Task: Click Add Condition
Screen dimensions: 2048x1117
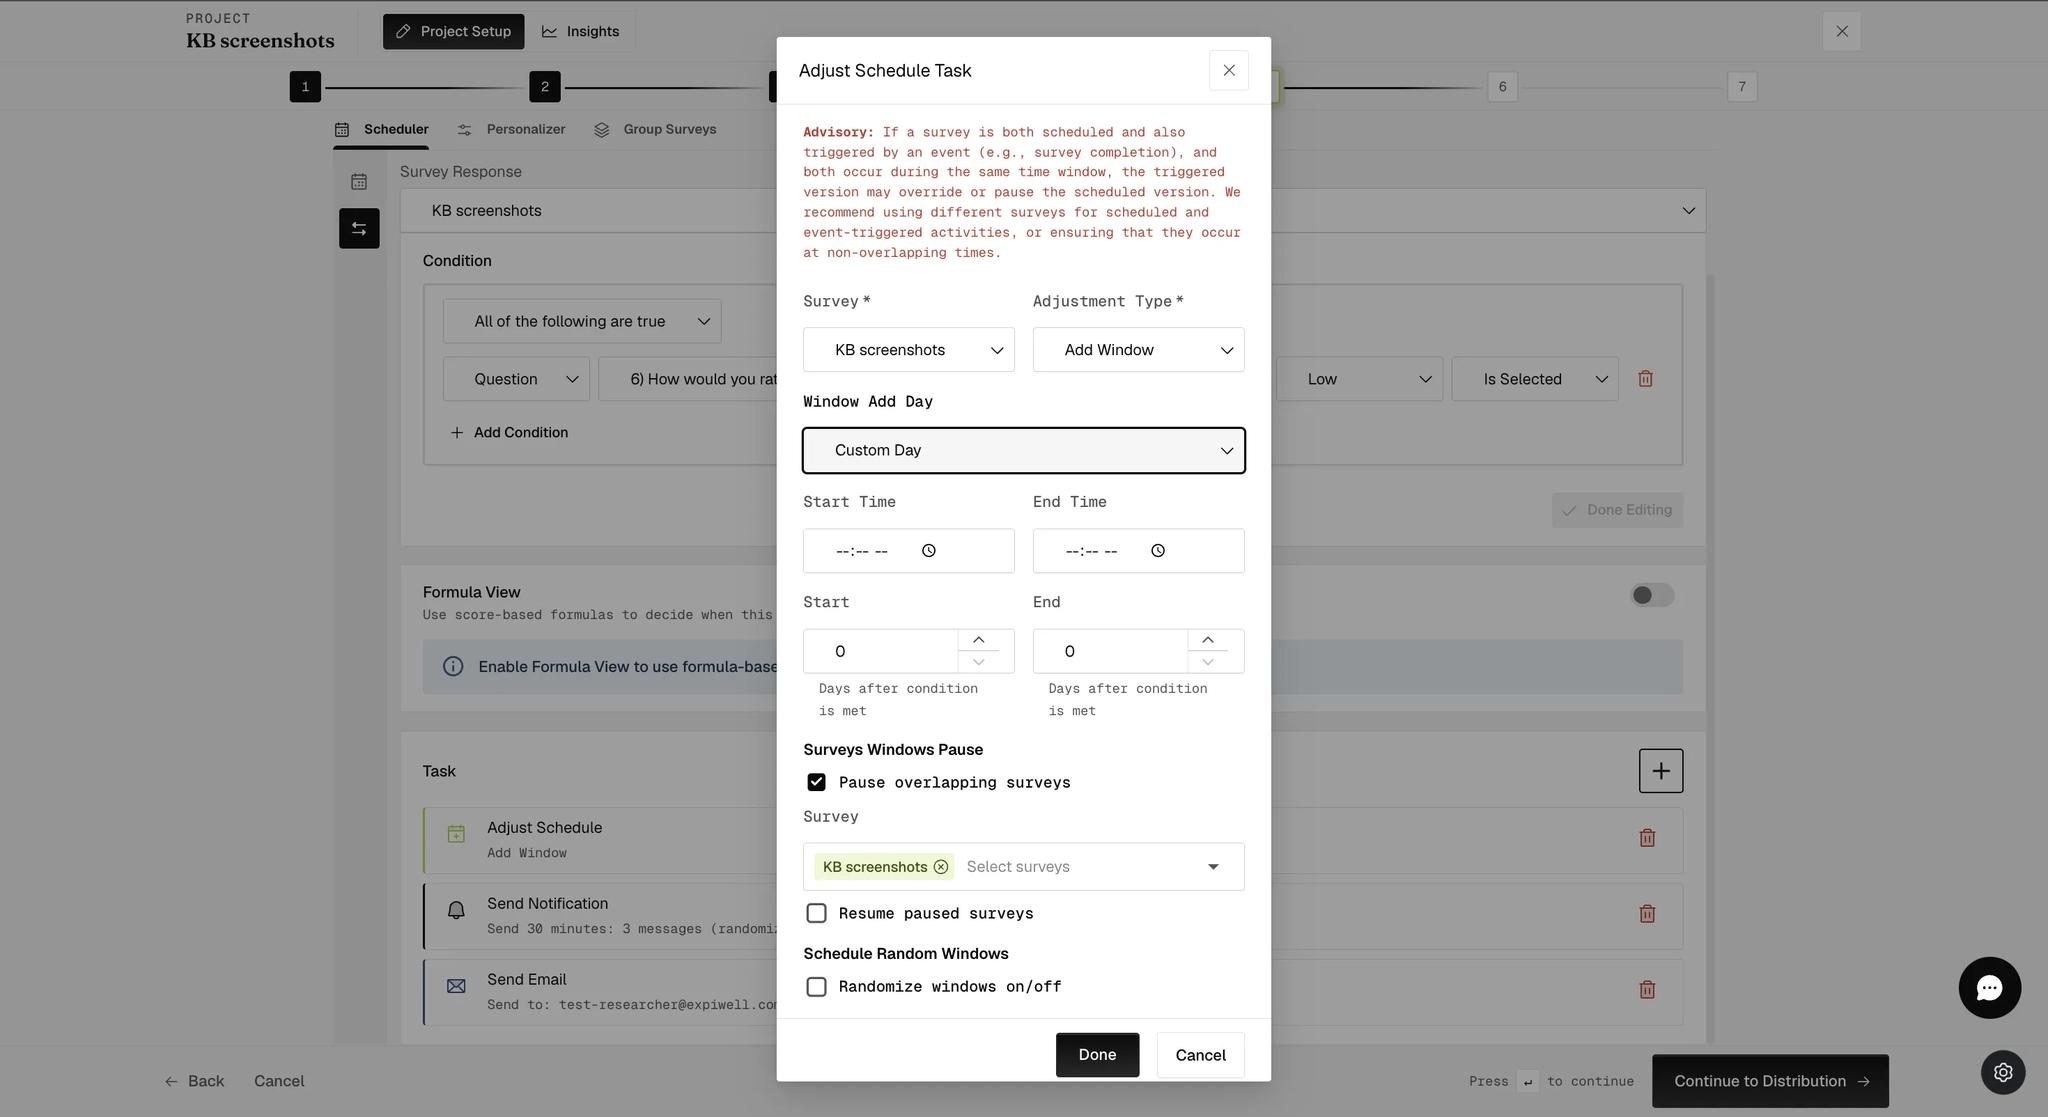Action: tap(509, 433)
